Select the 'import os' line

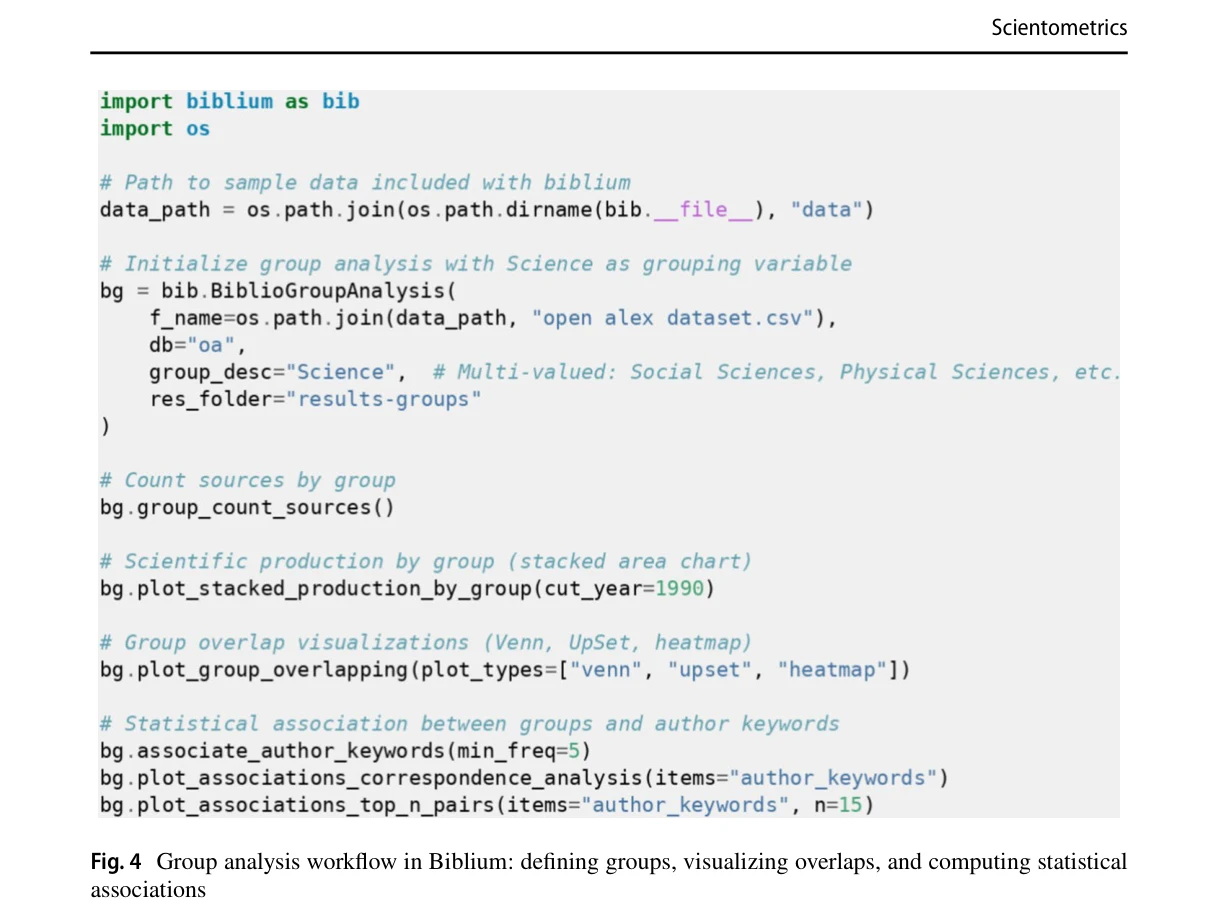155,129
